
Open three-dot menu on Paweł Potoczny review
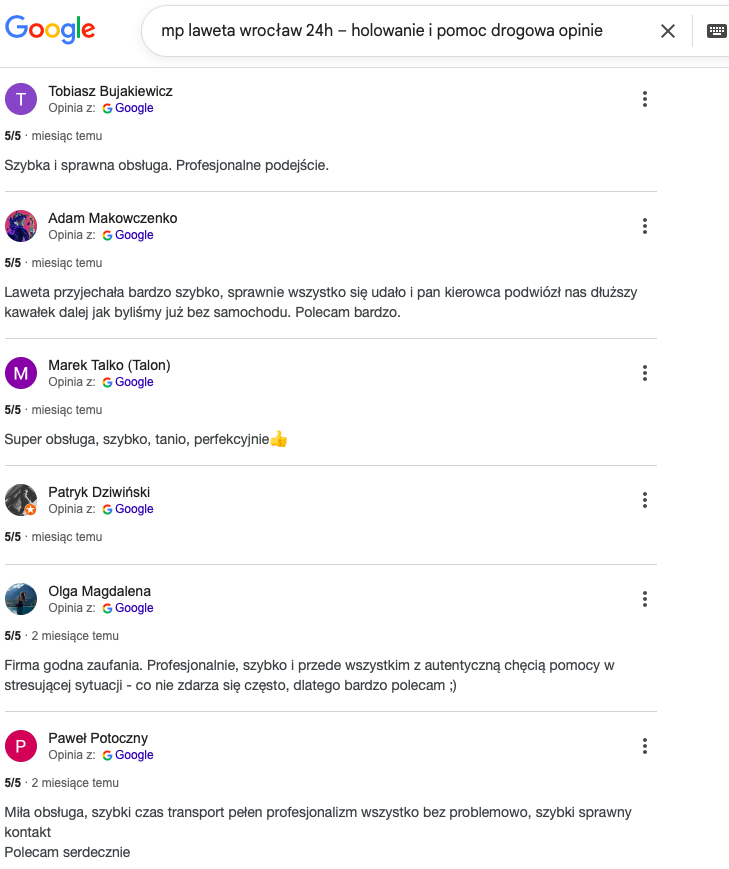pyautogui.click(x=645, y=746)
